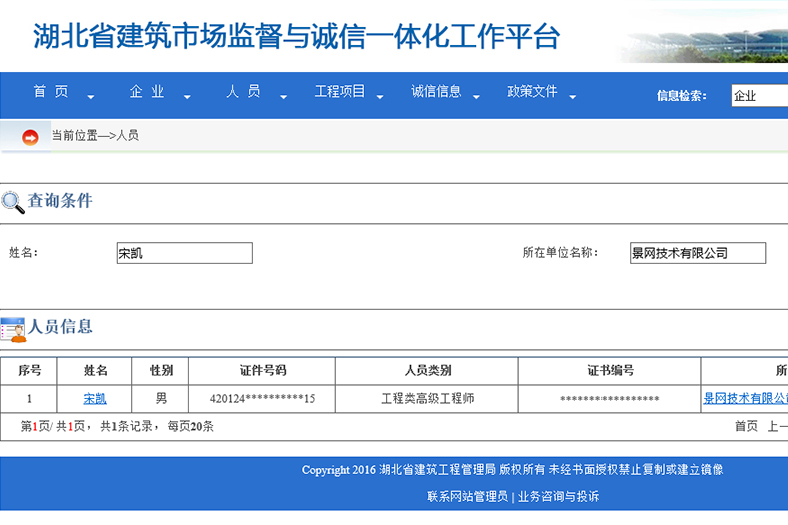788x525 pixels.
Task: Open the 工程项目 menu in navigation bar
Action: 340,92
